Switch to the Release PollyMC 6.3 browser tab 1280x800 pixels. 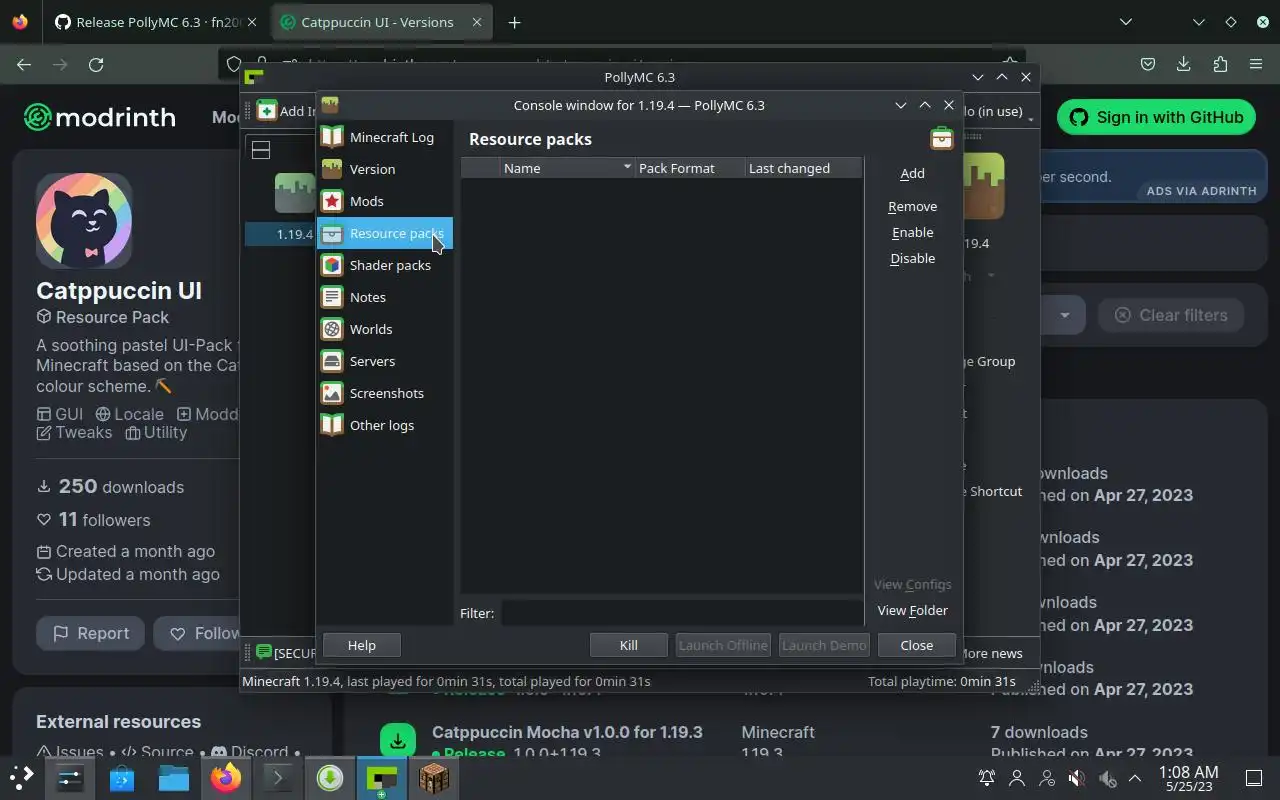[156, 22]
